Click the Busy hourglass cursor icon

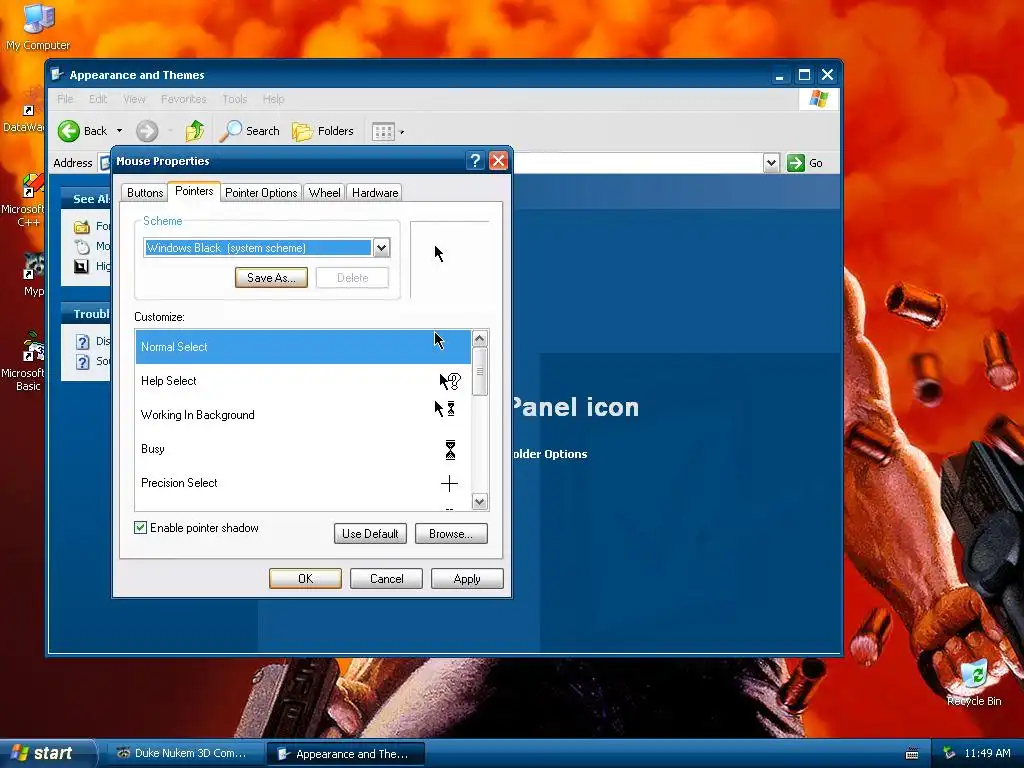click(x=450, y=450)
